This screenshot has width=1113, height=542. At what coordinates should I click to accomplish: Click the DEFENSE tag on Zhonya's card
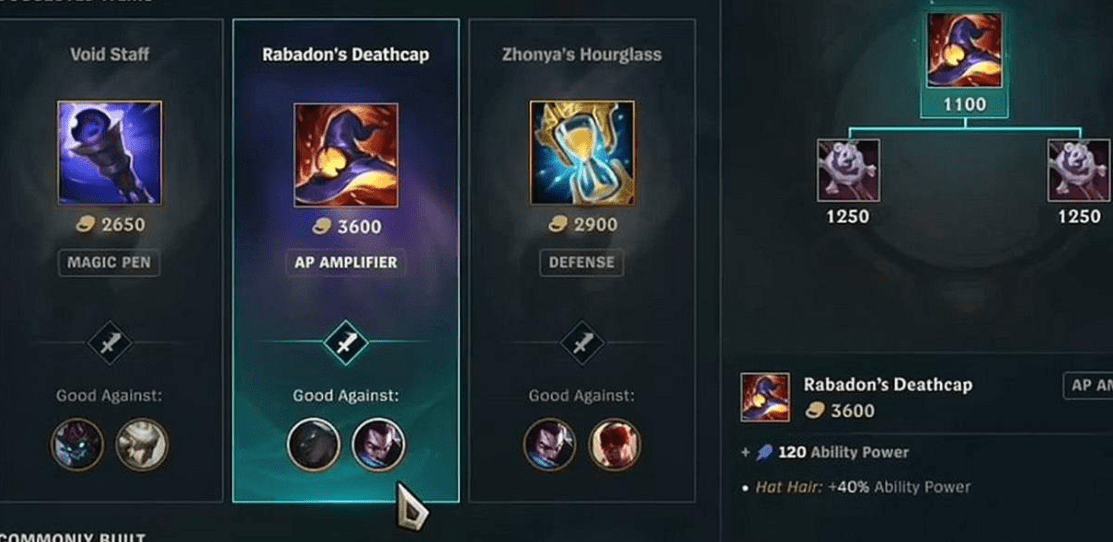(x=582, y=262)
